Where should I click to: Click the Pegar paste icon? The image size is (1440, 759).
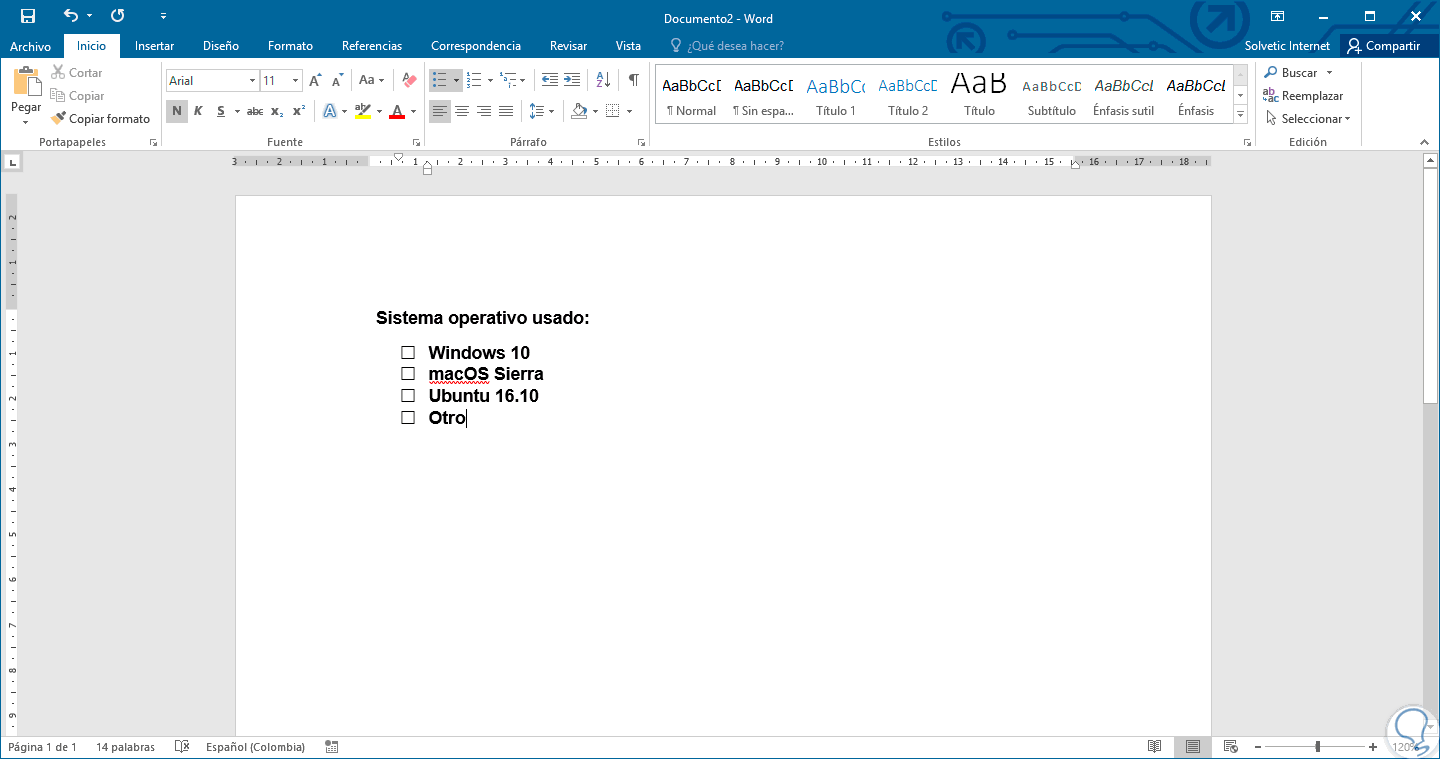tap(26, 81)
